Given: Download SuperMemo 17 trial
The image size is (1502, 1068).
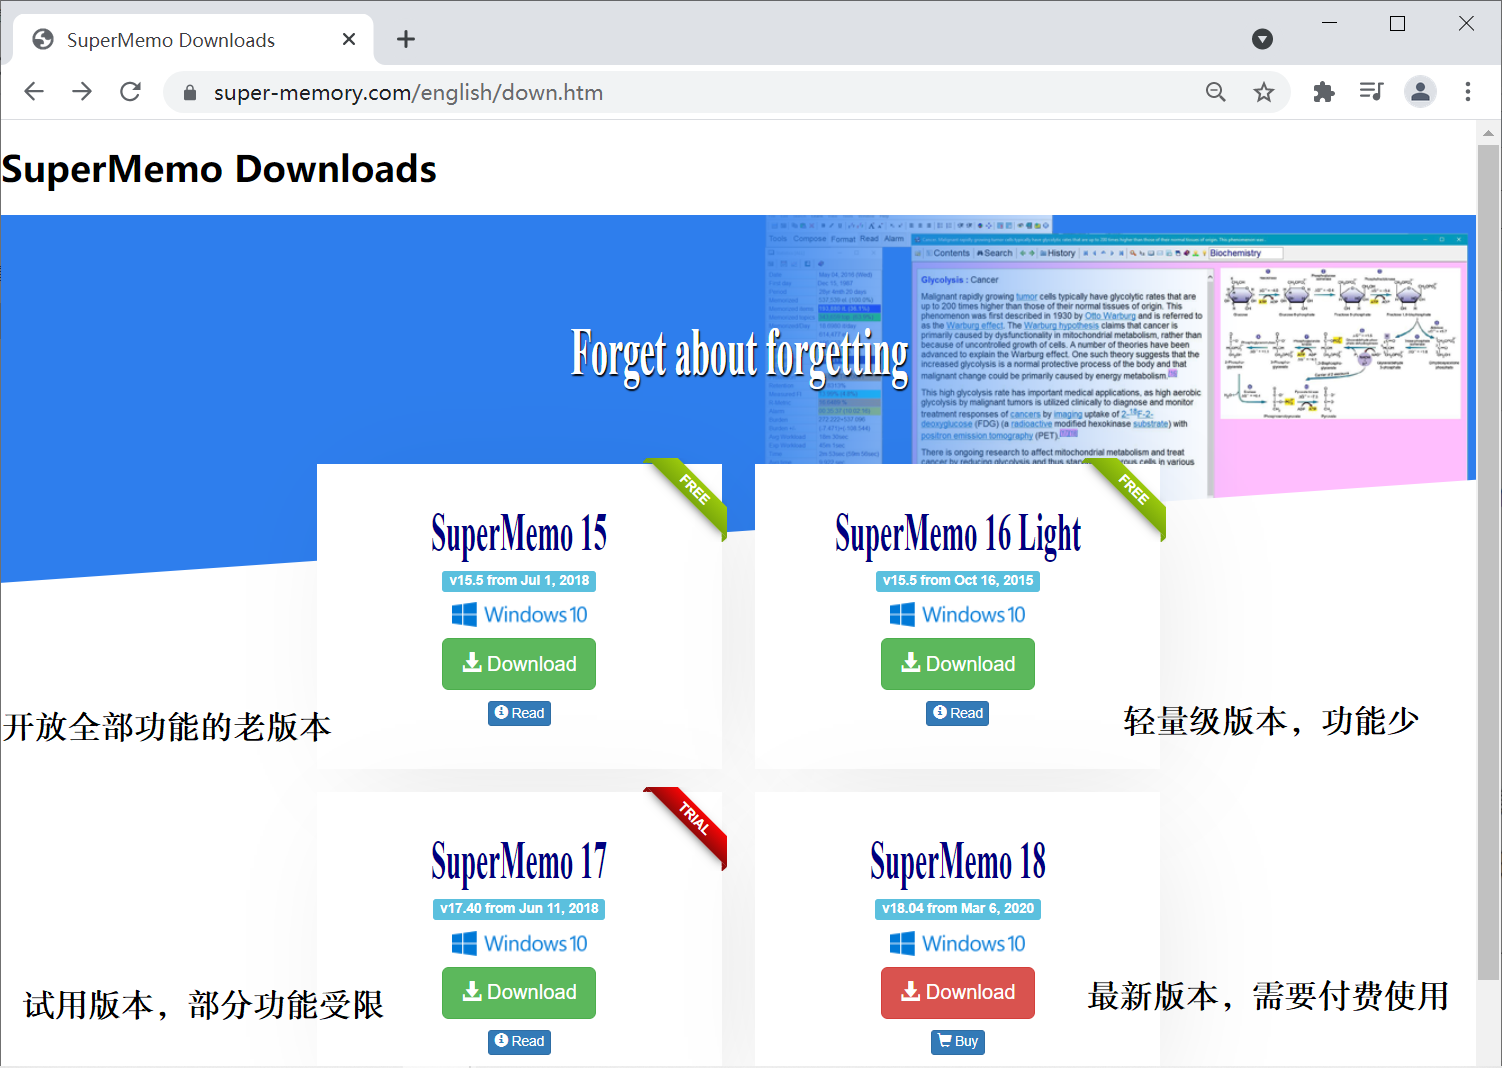Looking at the screenshot, I should 519,993.
